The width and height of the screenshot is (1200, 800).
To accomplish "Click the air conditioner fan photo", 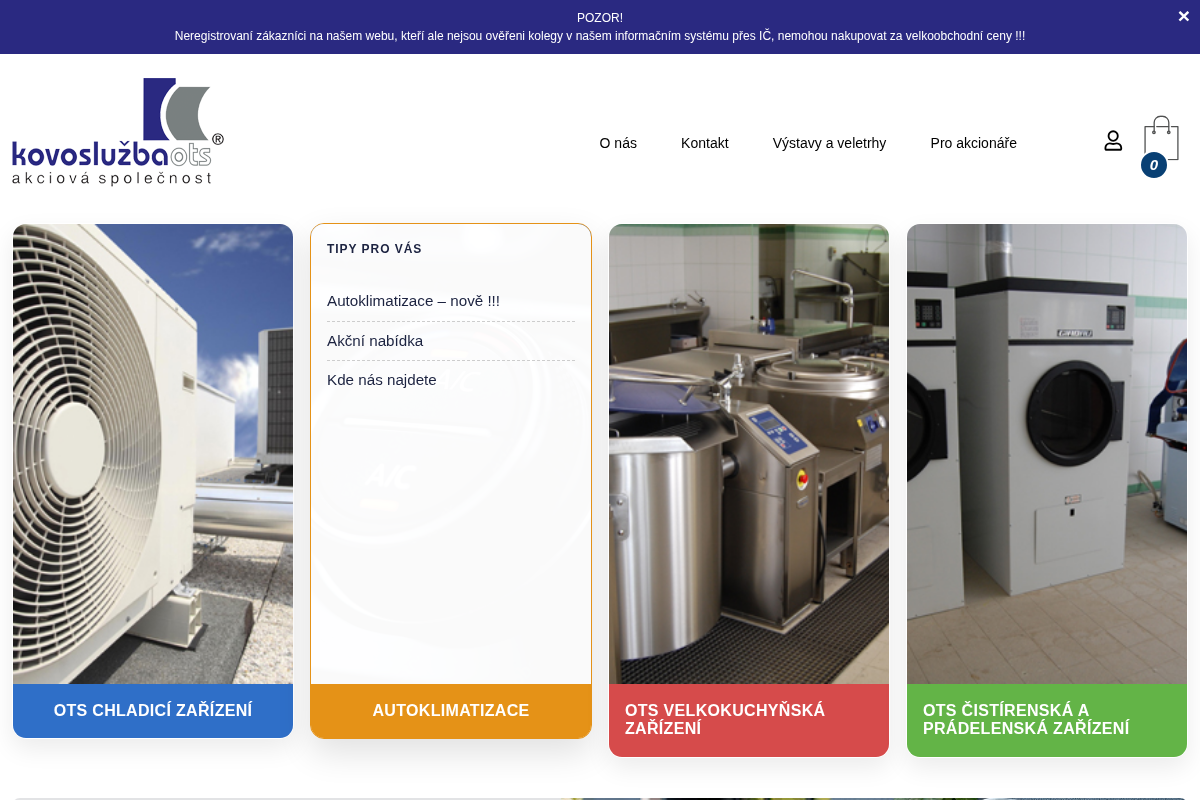I will [153, 454].
